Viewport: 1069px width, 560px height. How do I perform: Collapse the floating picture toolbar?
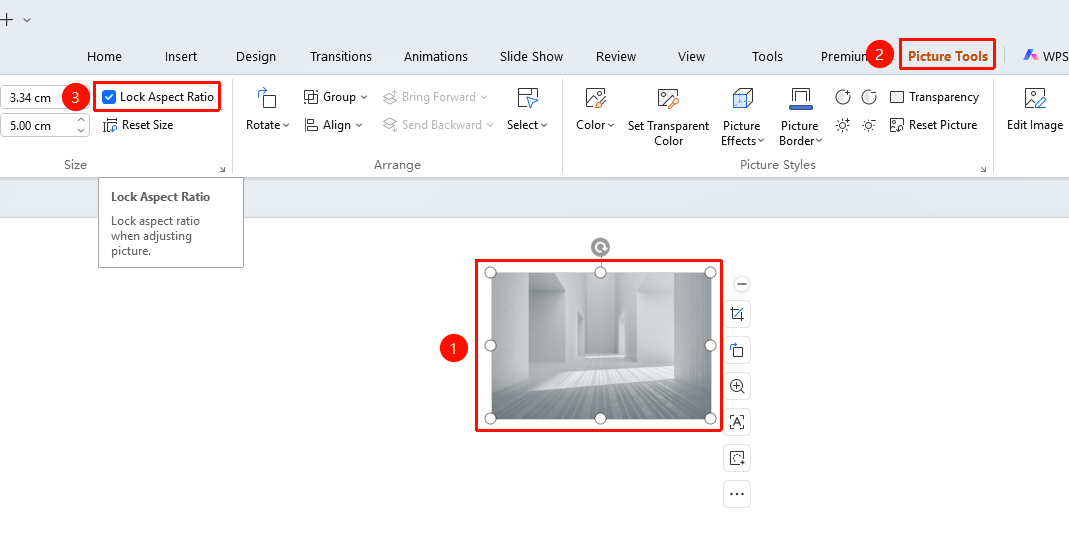[742, 284]
